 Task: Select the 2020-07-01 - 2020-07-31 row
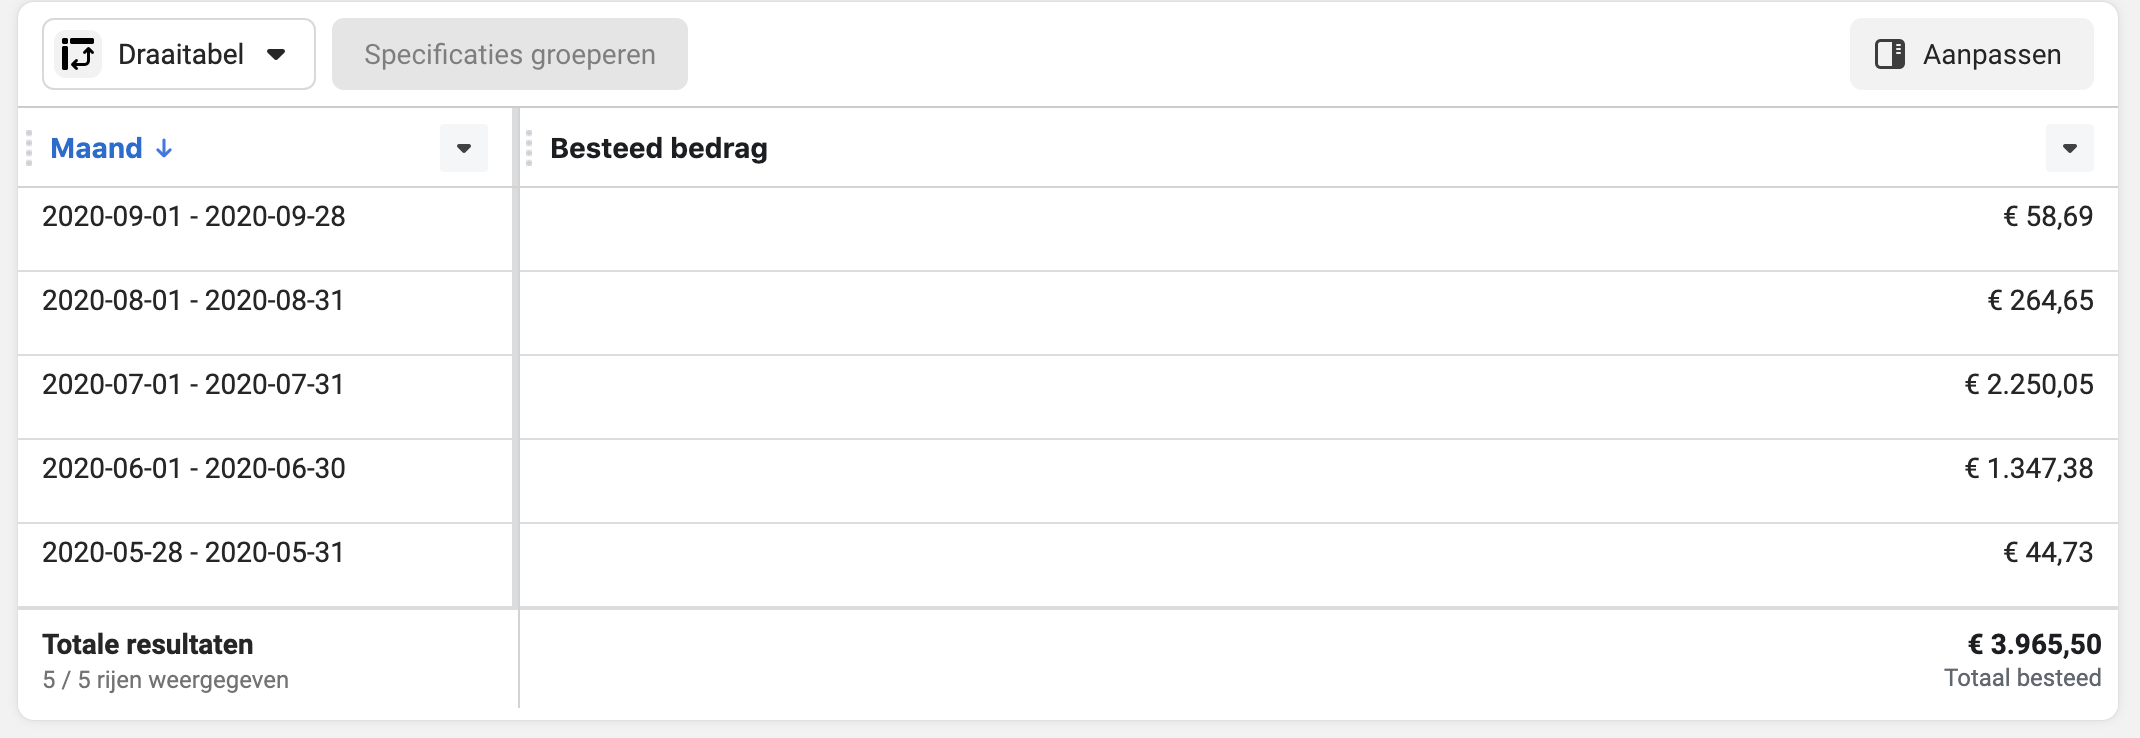coord(1068,397)
